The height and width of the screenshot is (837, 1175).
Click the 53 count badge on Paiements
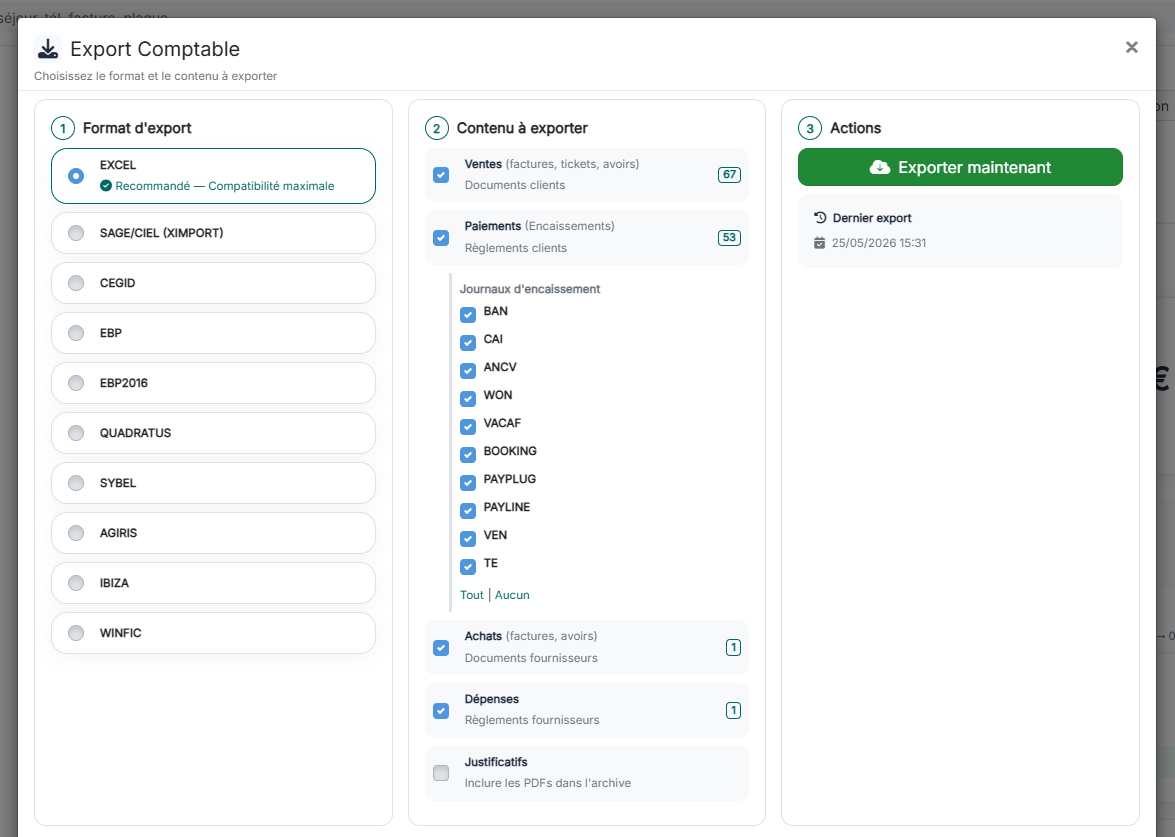(x=729, y=238)
